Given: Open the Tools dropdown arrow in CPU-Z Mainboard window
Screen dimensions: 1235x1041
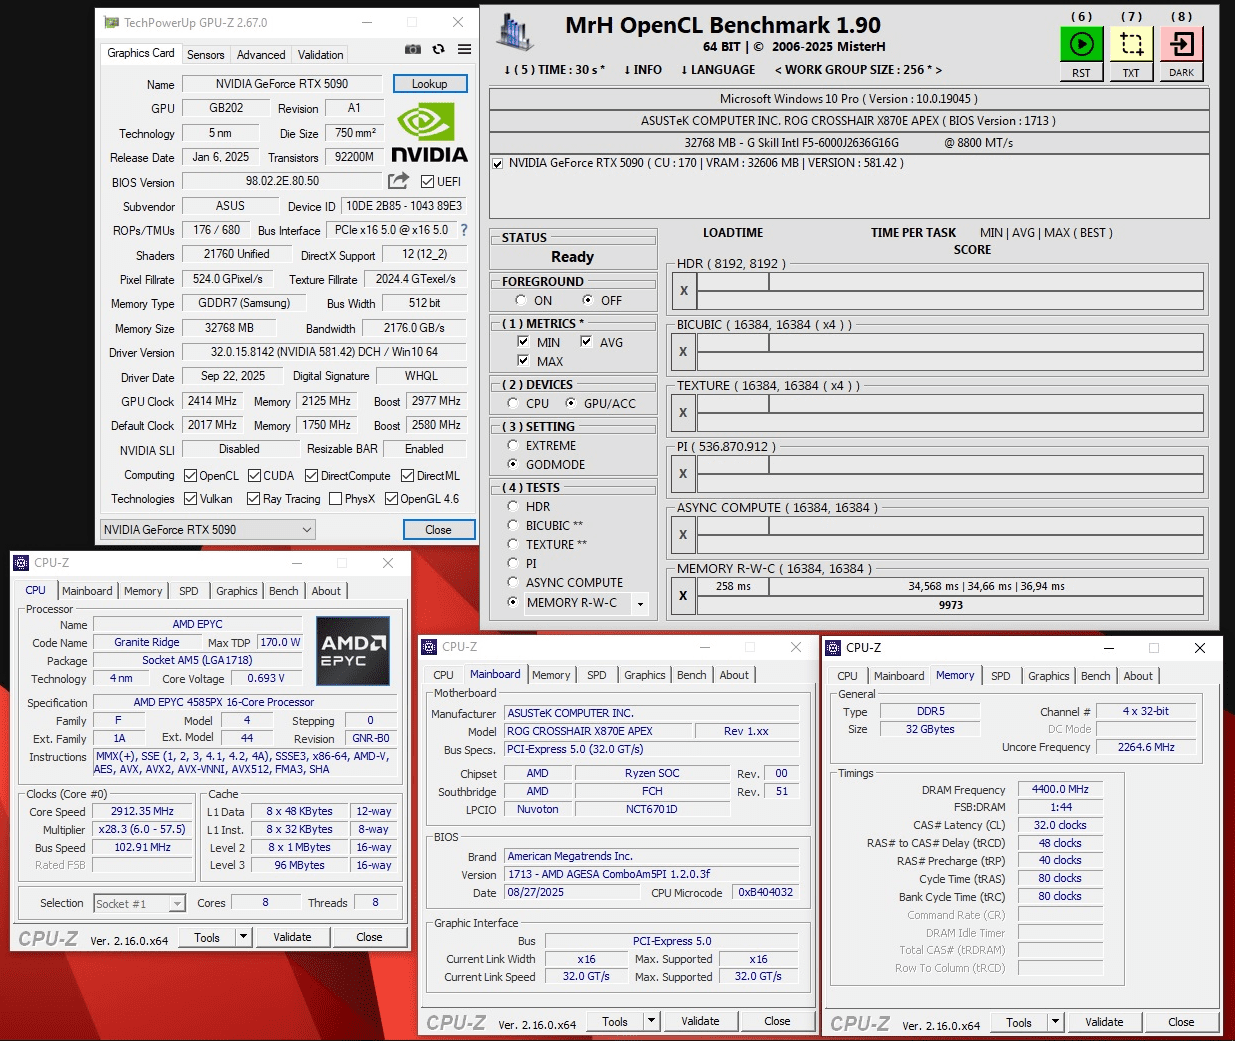Looking at the screenshot, I should point(651,1021).
